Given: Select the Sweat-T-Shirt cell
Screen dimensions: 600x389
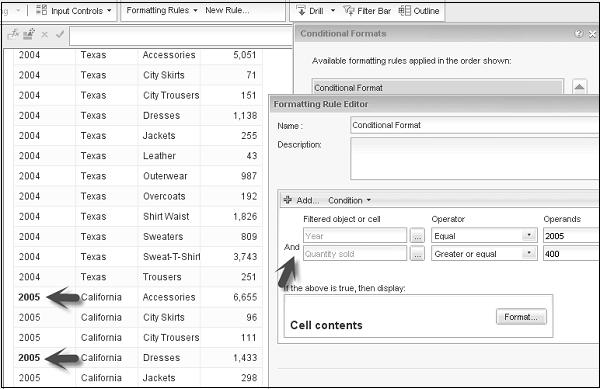Looking at the screenshot, I should coord(169,257).
